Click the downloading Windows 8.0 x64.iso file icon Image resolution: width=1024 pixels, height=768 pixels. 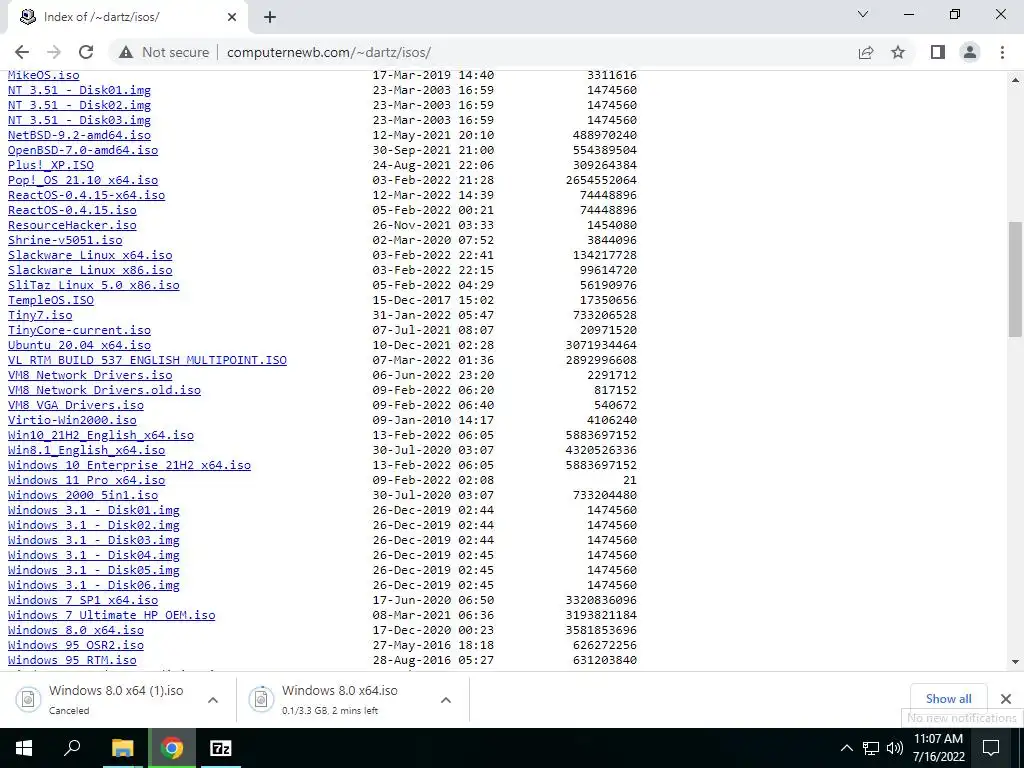point(261,699)
